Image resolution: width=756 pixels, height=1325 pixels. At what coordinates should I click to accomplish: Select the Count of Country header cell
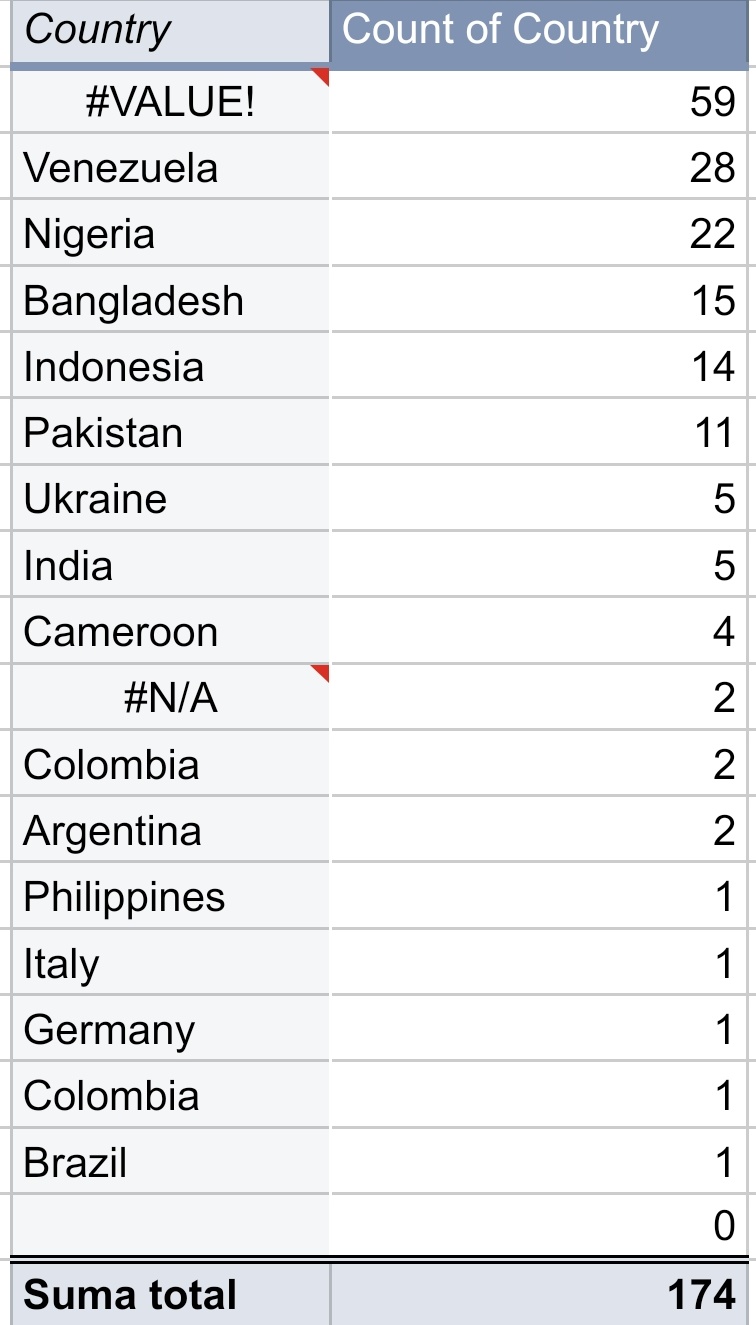540,33
